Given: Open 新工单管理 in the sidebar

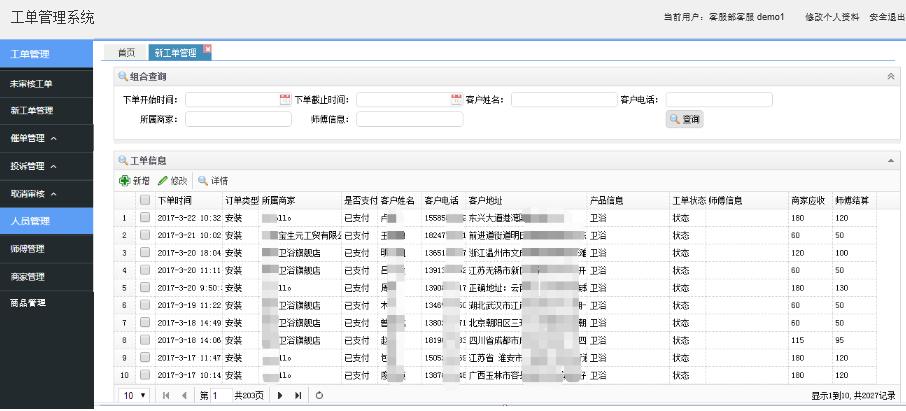Looking at the screenshot, I should click(x=46, y=111).
